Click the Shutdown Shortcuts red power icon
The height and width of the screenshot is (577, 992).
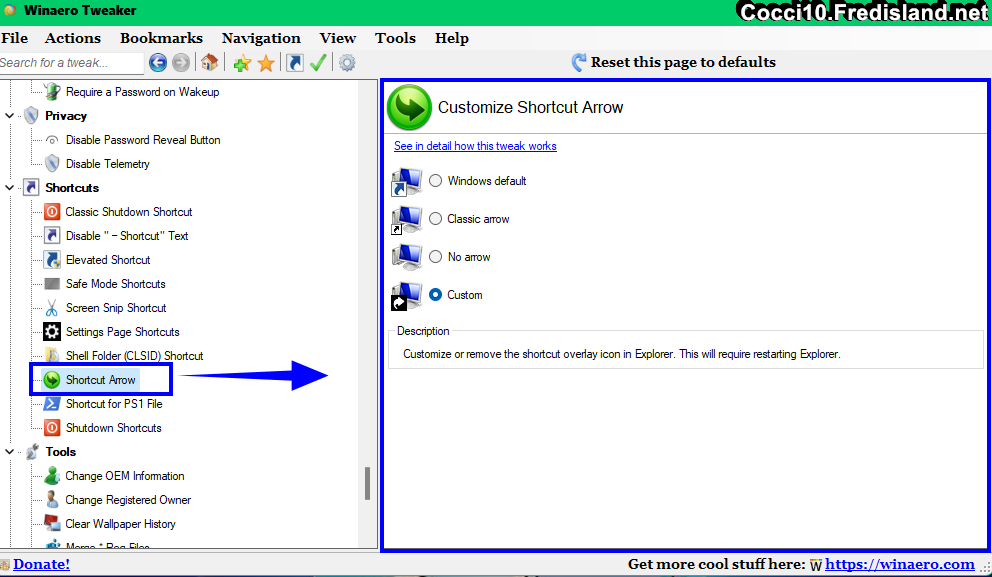[x=52, y=428]
